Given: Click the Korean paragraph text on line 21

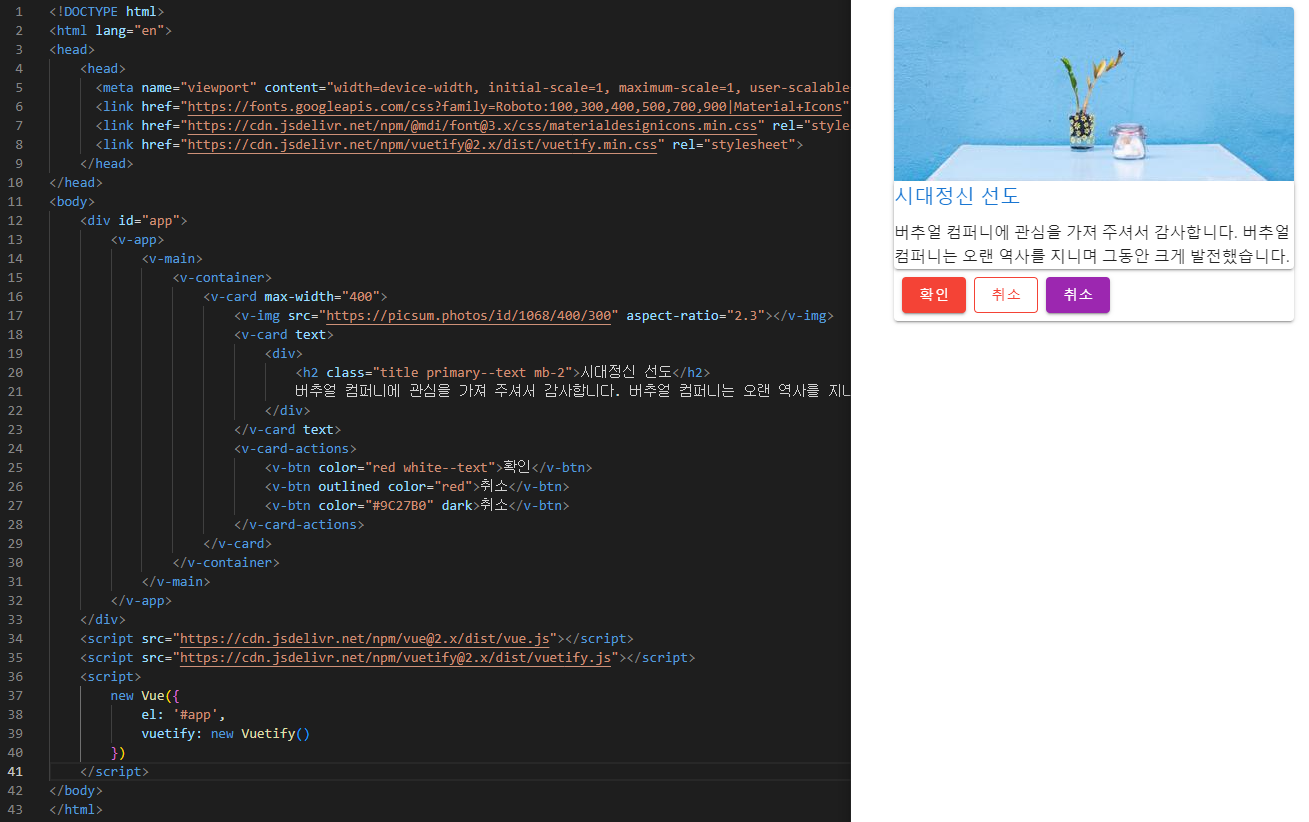Looking at the screenshot, I should (x=572, y=391).
